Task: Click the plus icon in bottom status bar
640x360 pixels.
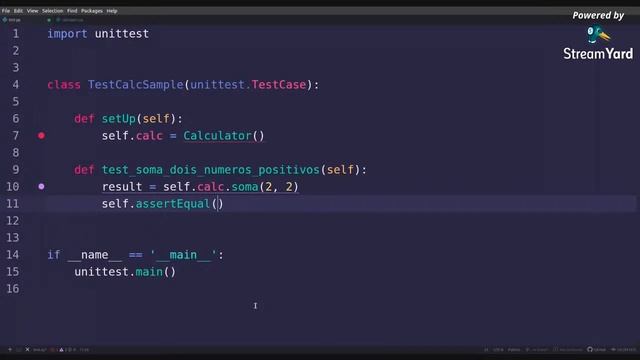Action: click(10, 349)
